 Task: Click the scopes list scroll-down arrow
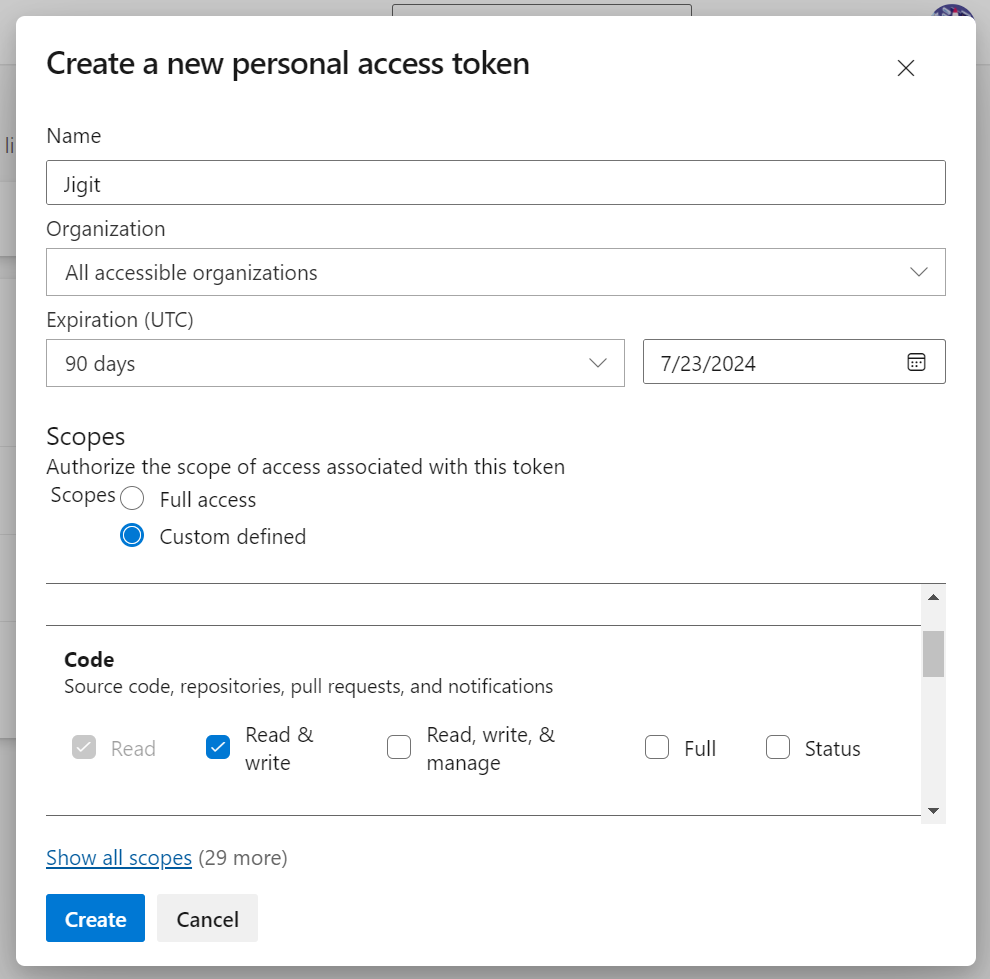[933, 810]
